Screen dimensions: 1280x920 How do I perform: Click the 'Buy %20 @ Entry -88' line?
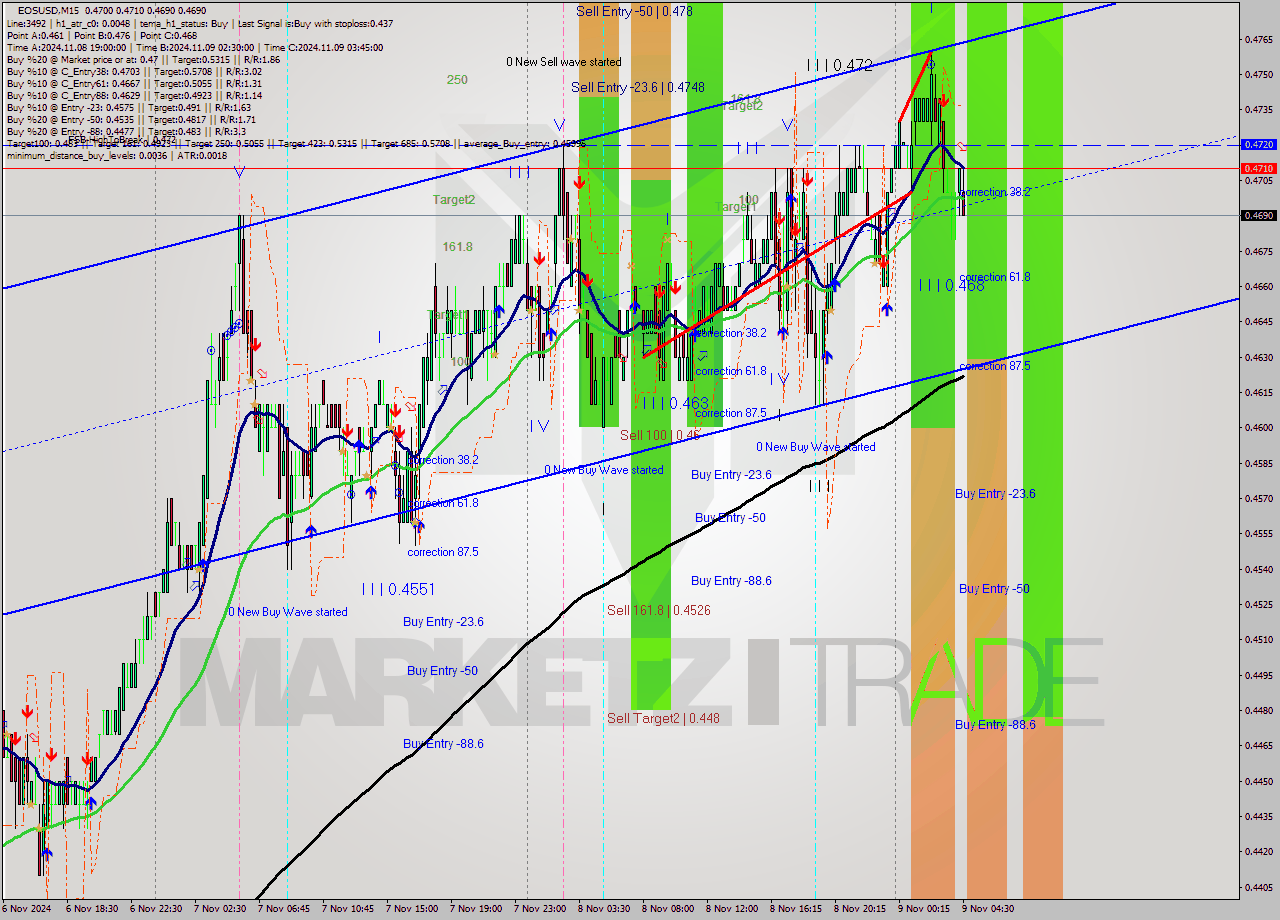pos(126,131)
